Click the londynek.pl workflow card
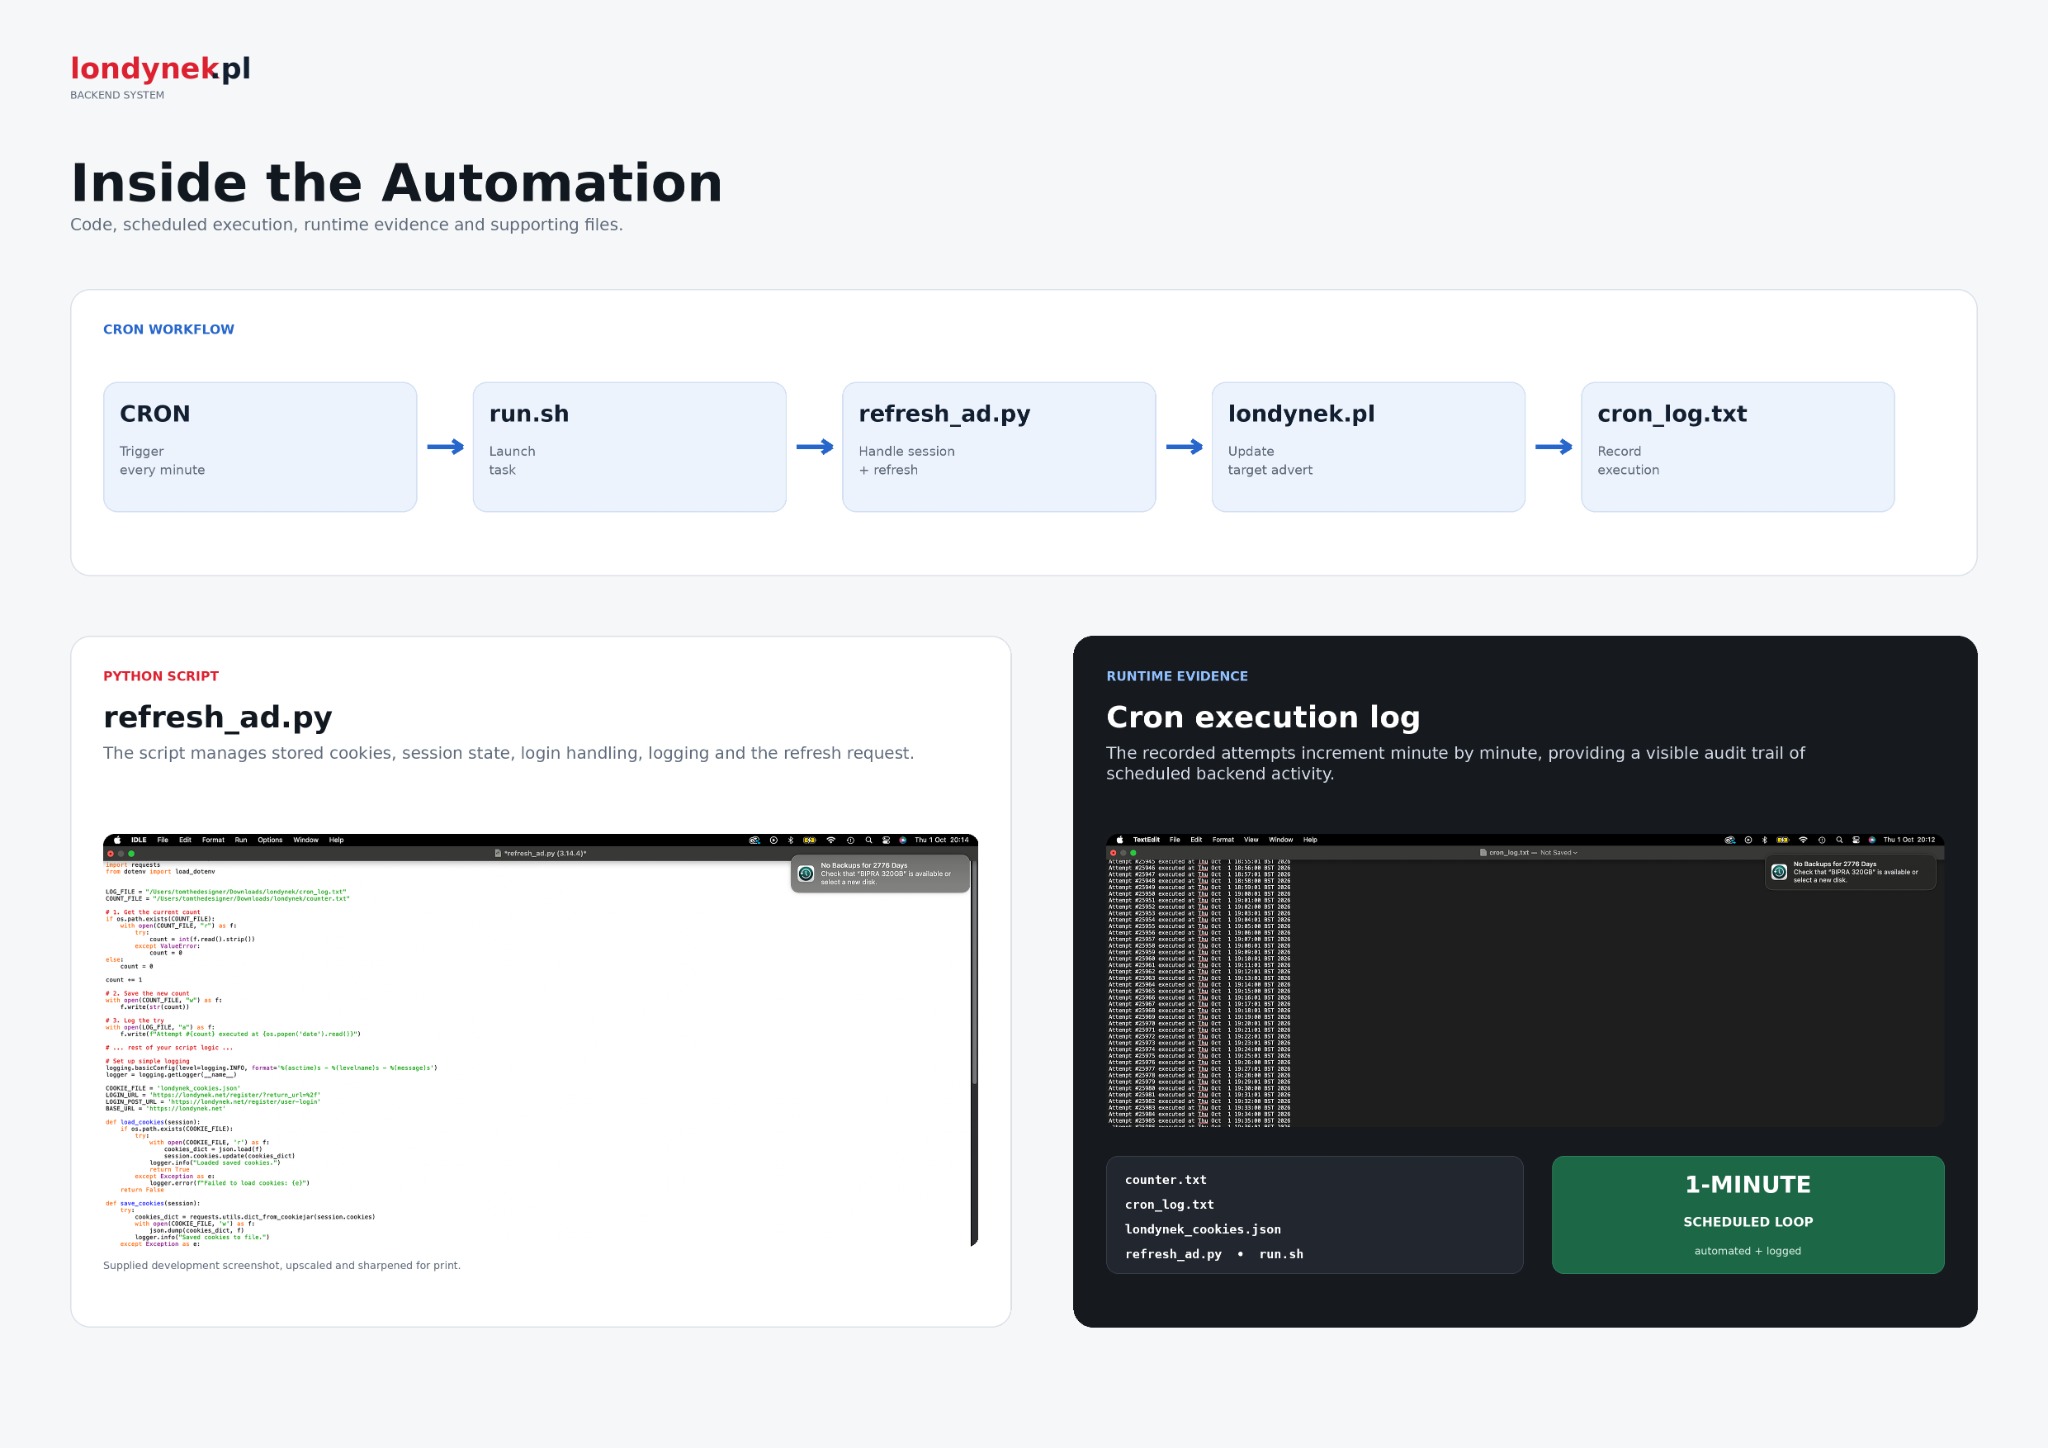The image size is (2048, 1448). tap(1368, 447)
